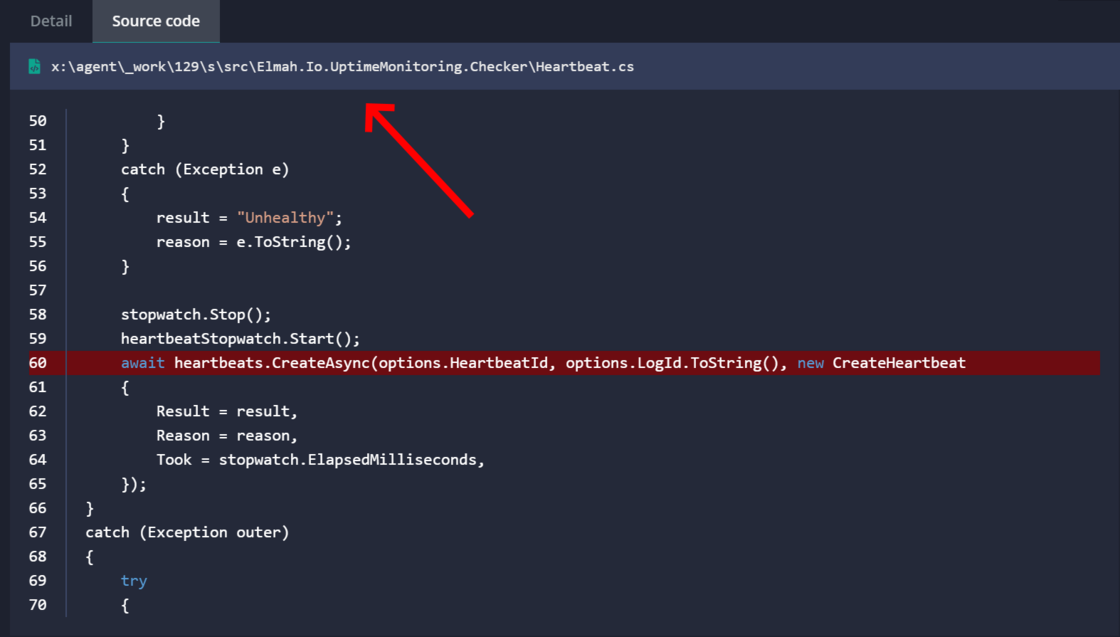The height and width of the screenshot is (637, 1120).
Task: Click the Heartbeat.cs file path text
Action: coord(342,66)
